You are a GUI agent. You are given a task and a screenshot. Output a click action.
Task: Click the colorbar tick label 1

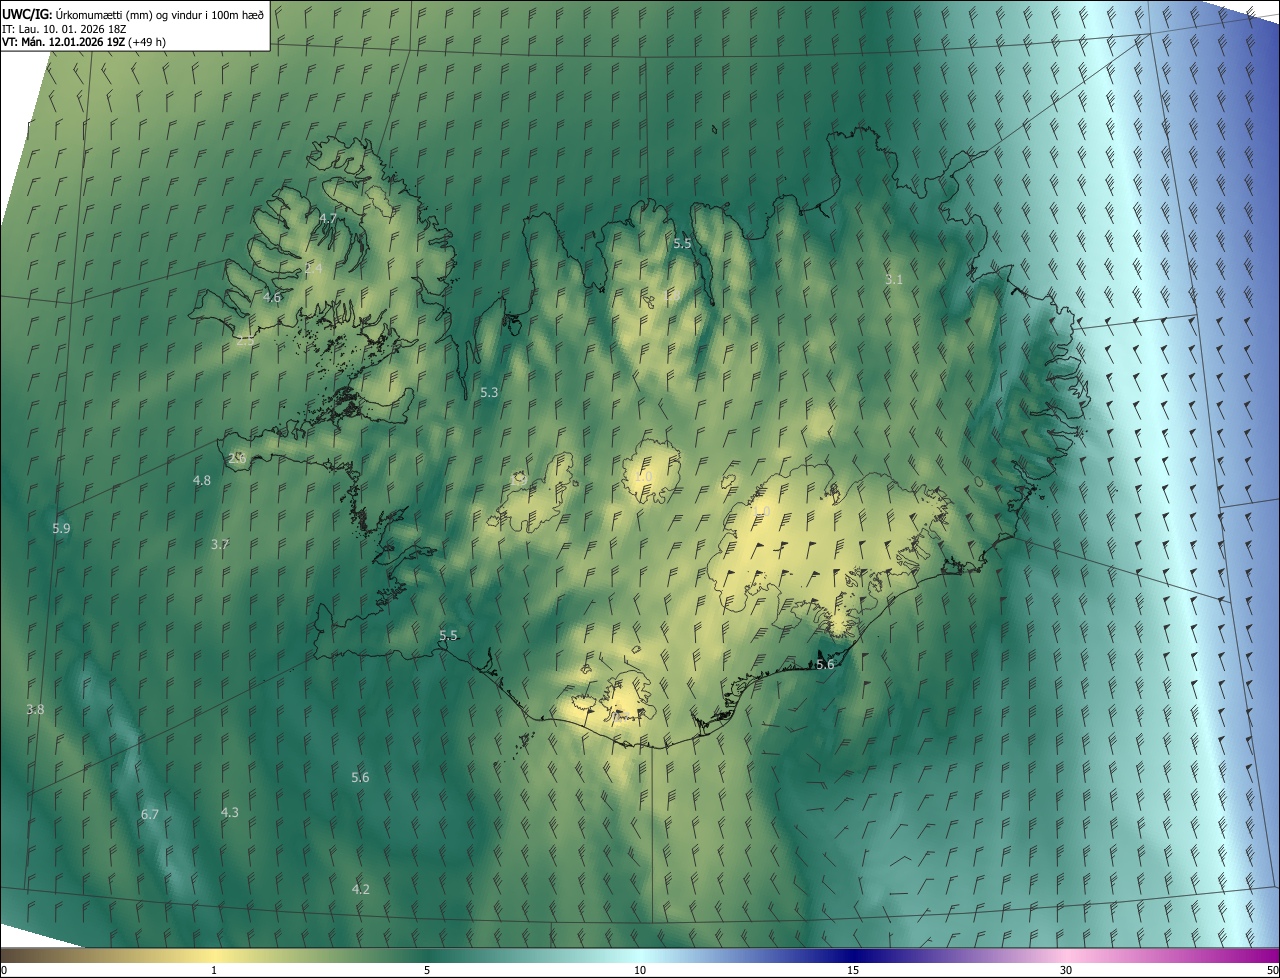[x=214, y=970]
